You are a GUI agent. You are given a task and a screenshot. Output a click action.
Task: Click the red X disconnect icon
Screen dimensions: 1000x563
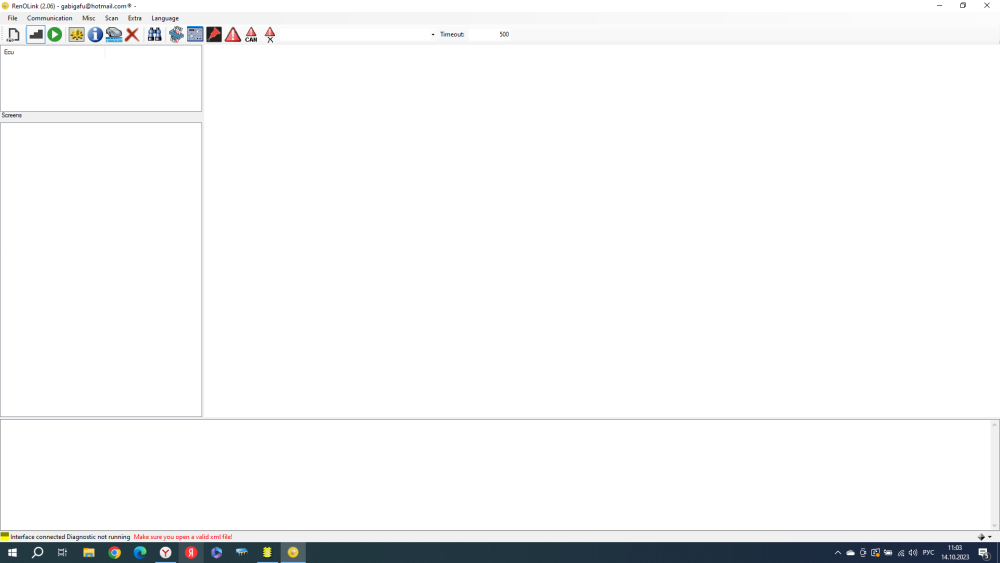click(132, 35)
